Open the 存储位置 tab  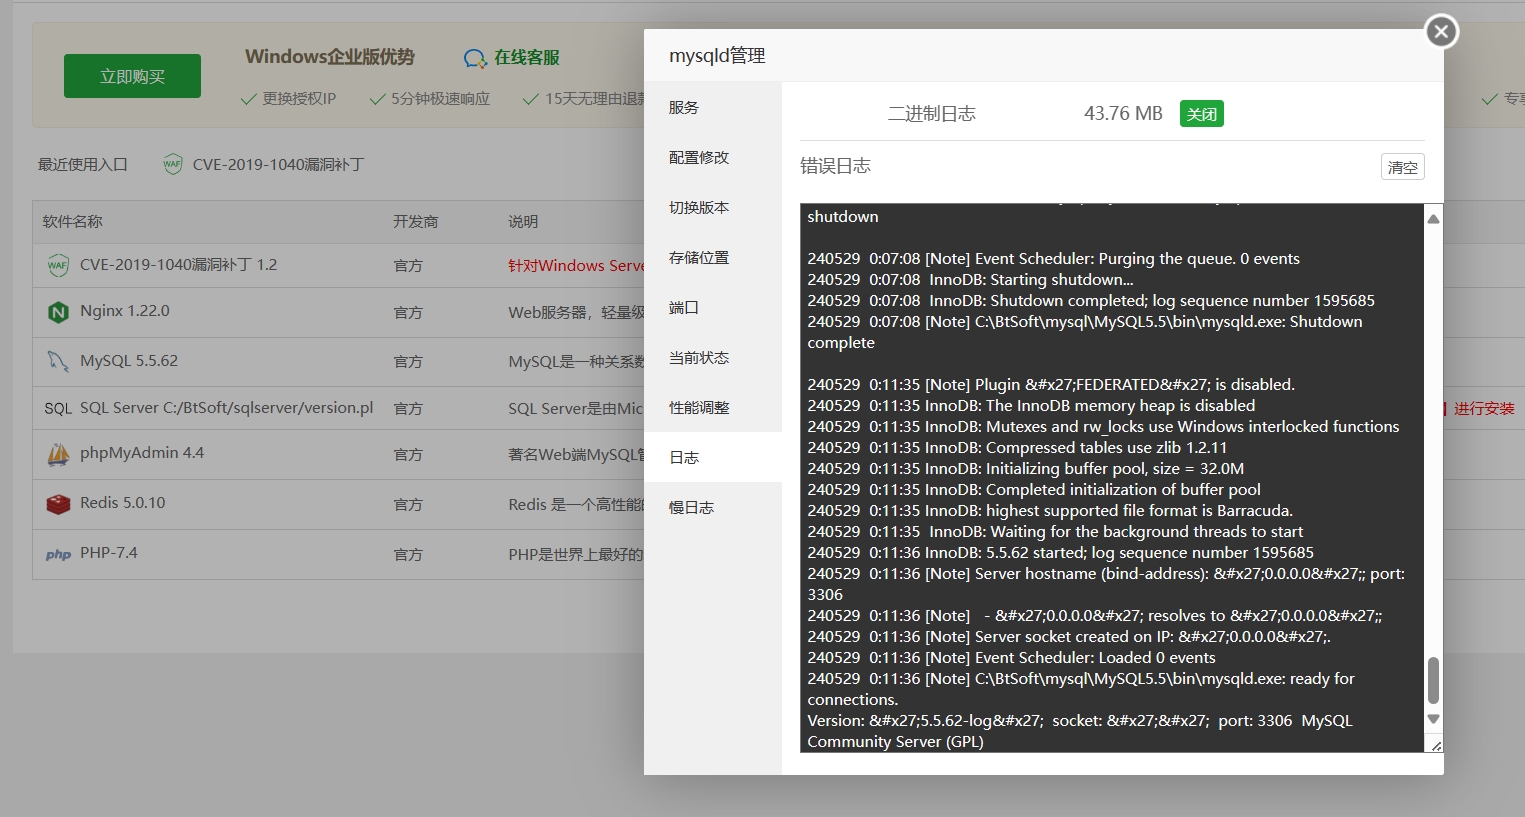click(712, 257)
